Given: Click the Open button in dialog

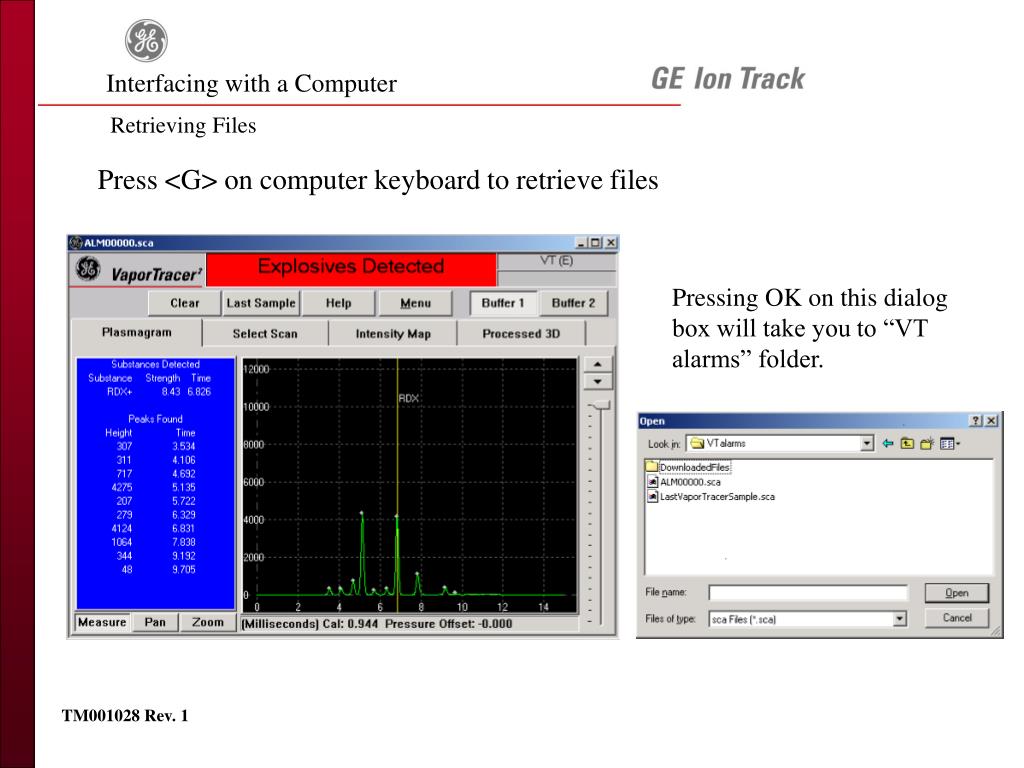Looking at the screenshot, I should pyautogui.click(x=957, y=593).
